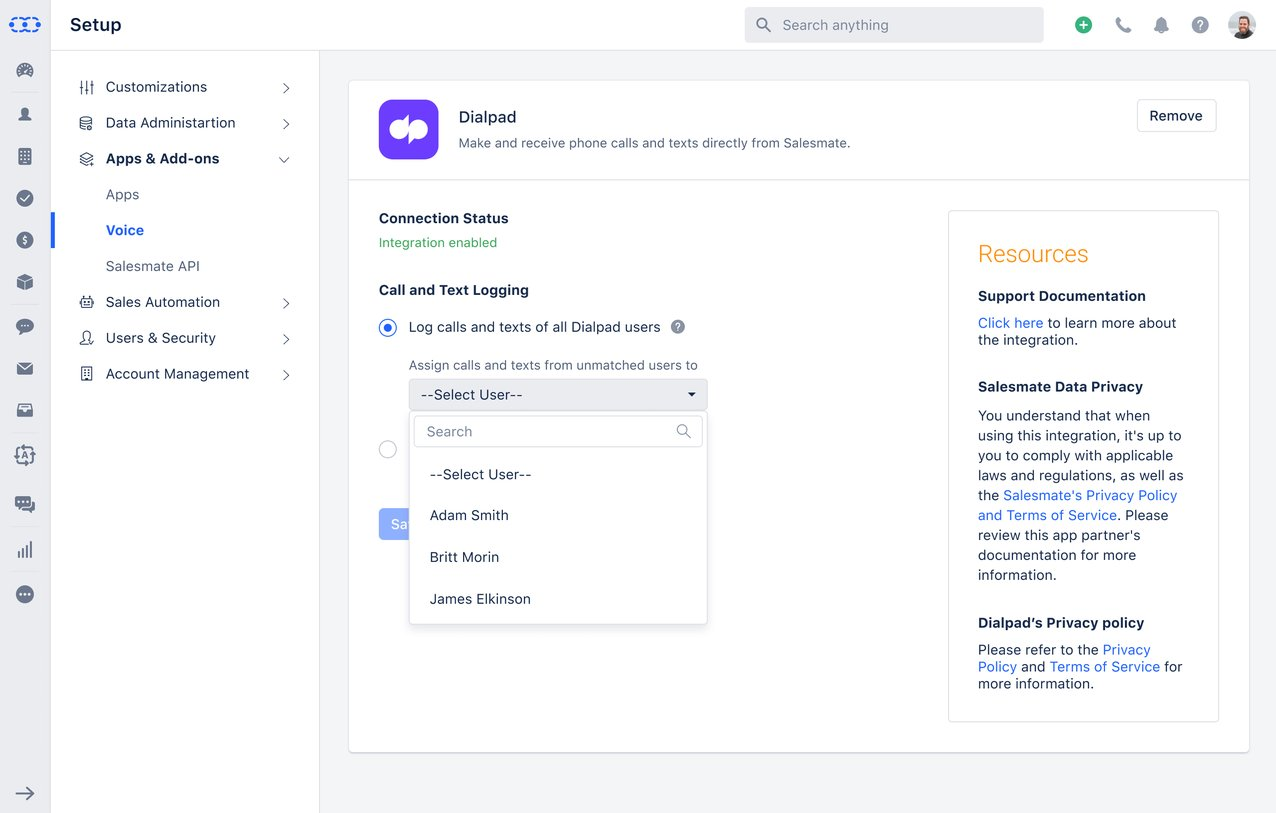Open Deals via the dollar icon
The image size is (1276, 813).
click(x=25, y=240)
